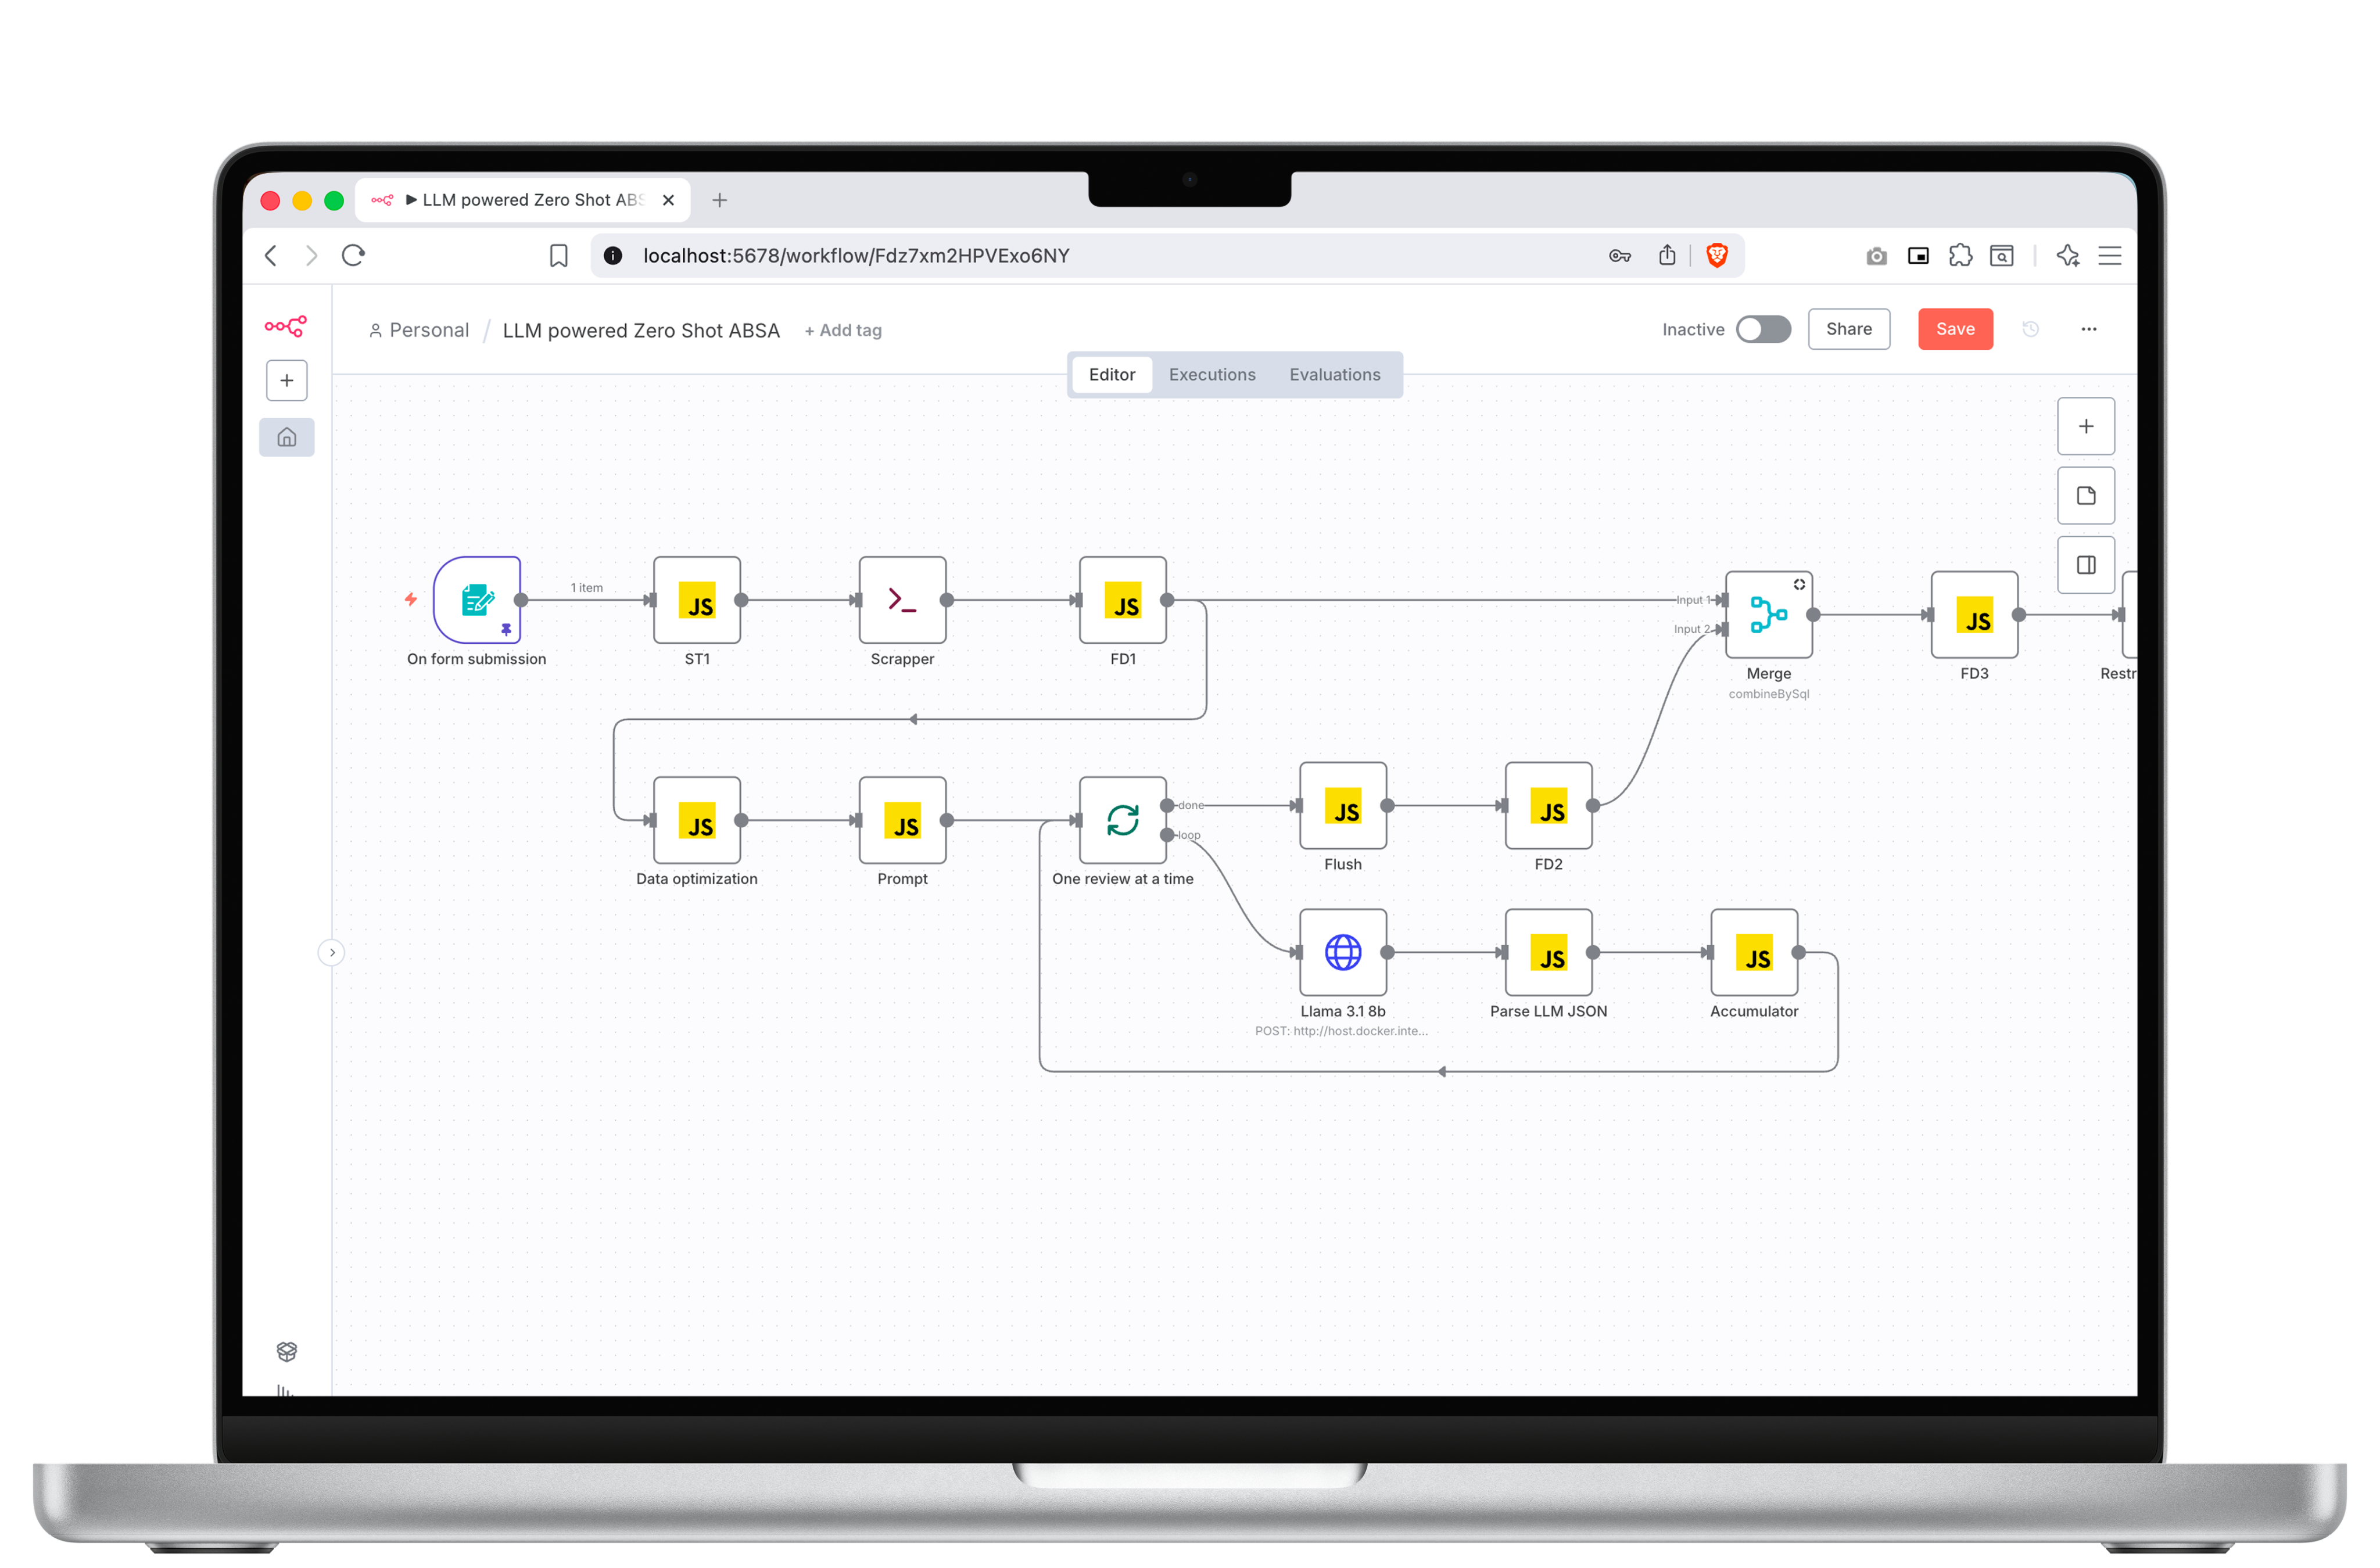
Task: Open workflow history clock icon
Action: click(x=2030, y=329)
